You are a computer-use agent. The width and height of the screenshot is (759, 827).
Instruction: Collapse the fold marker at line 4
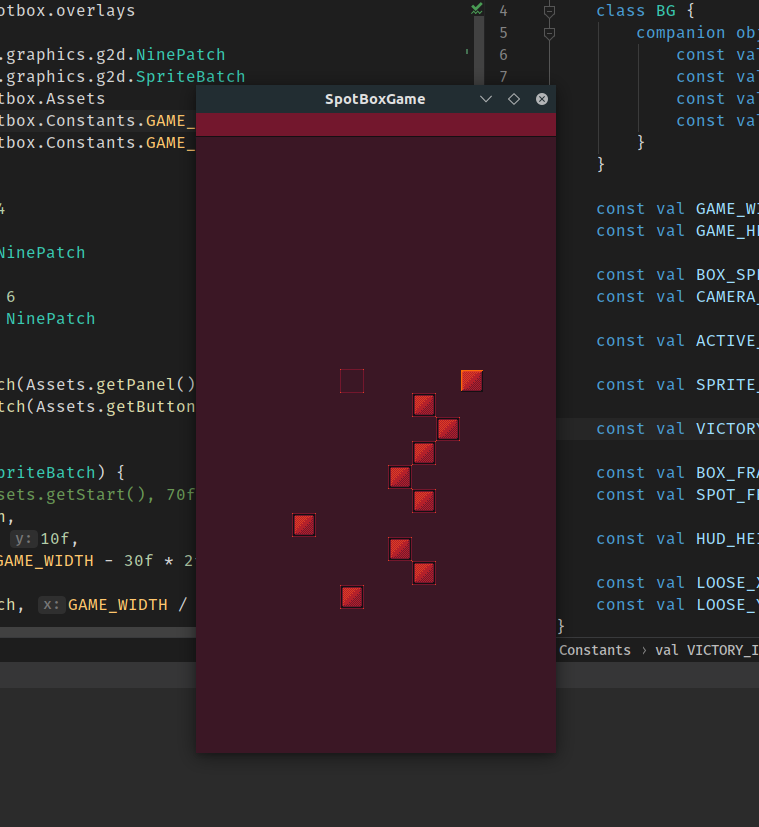point(549,11)
